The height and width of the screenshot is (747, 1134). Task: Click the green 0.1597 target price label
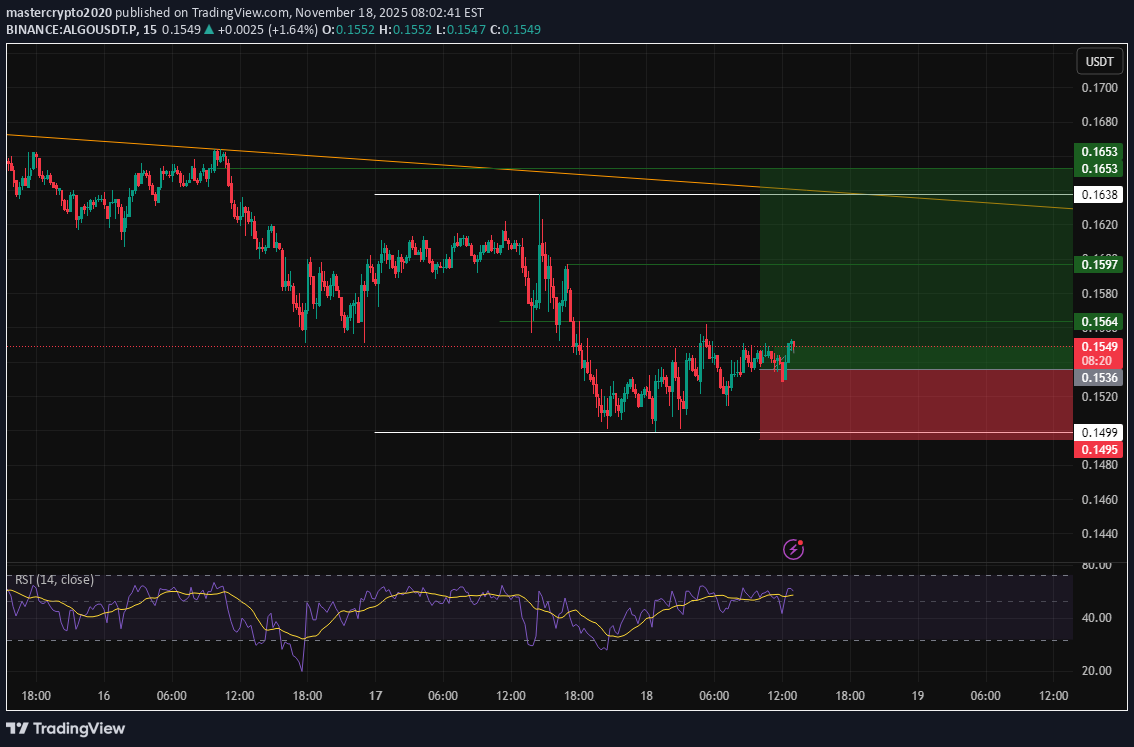pos(1098,264)
